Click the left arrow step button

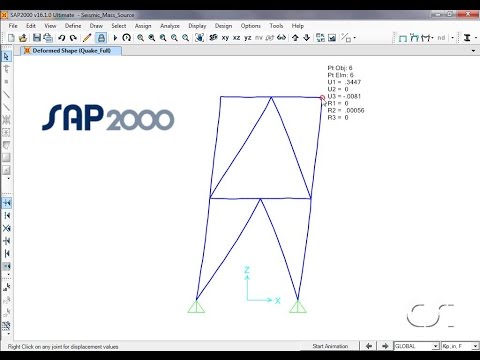tap(369, 346)
